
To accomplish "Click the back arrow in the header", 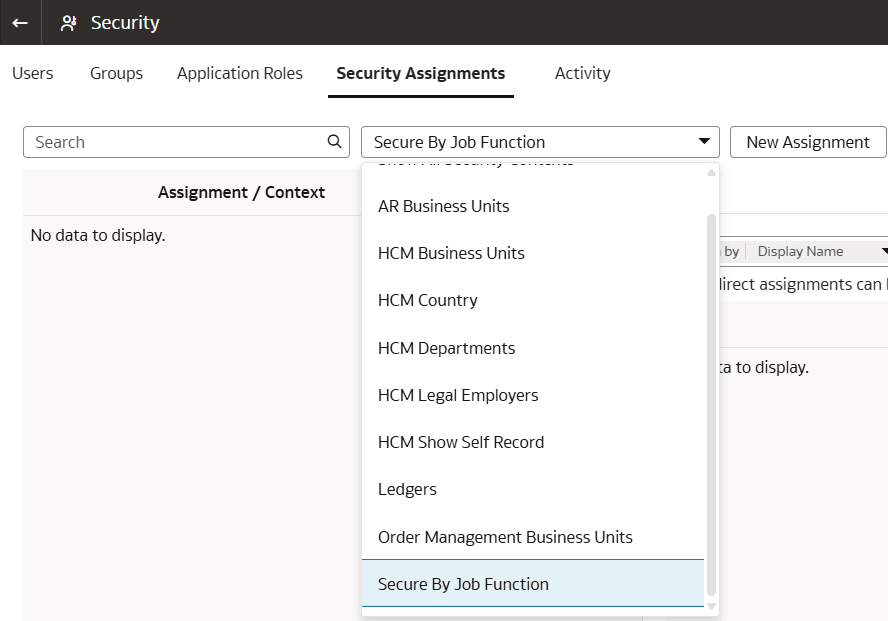I will (19, 22).
